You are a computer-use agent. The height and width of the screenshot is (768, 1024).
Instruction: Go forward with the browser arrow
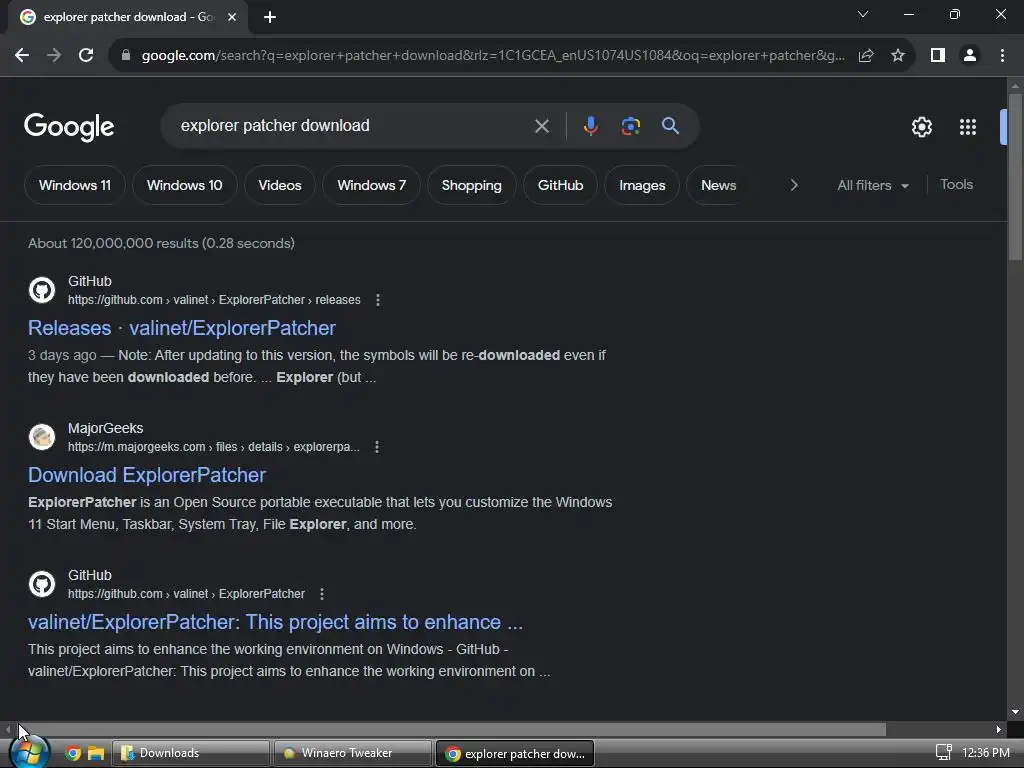(54, 56)
